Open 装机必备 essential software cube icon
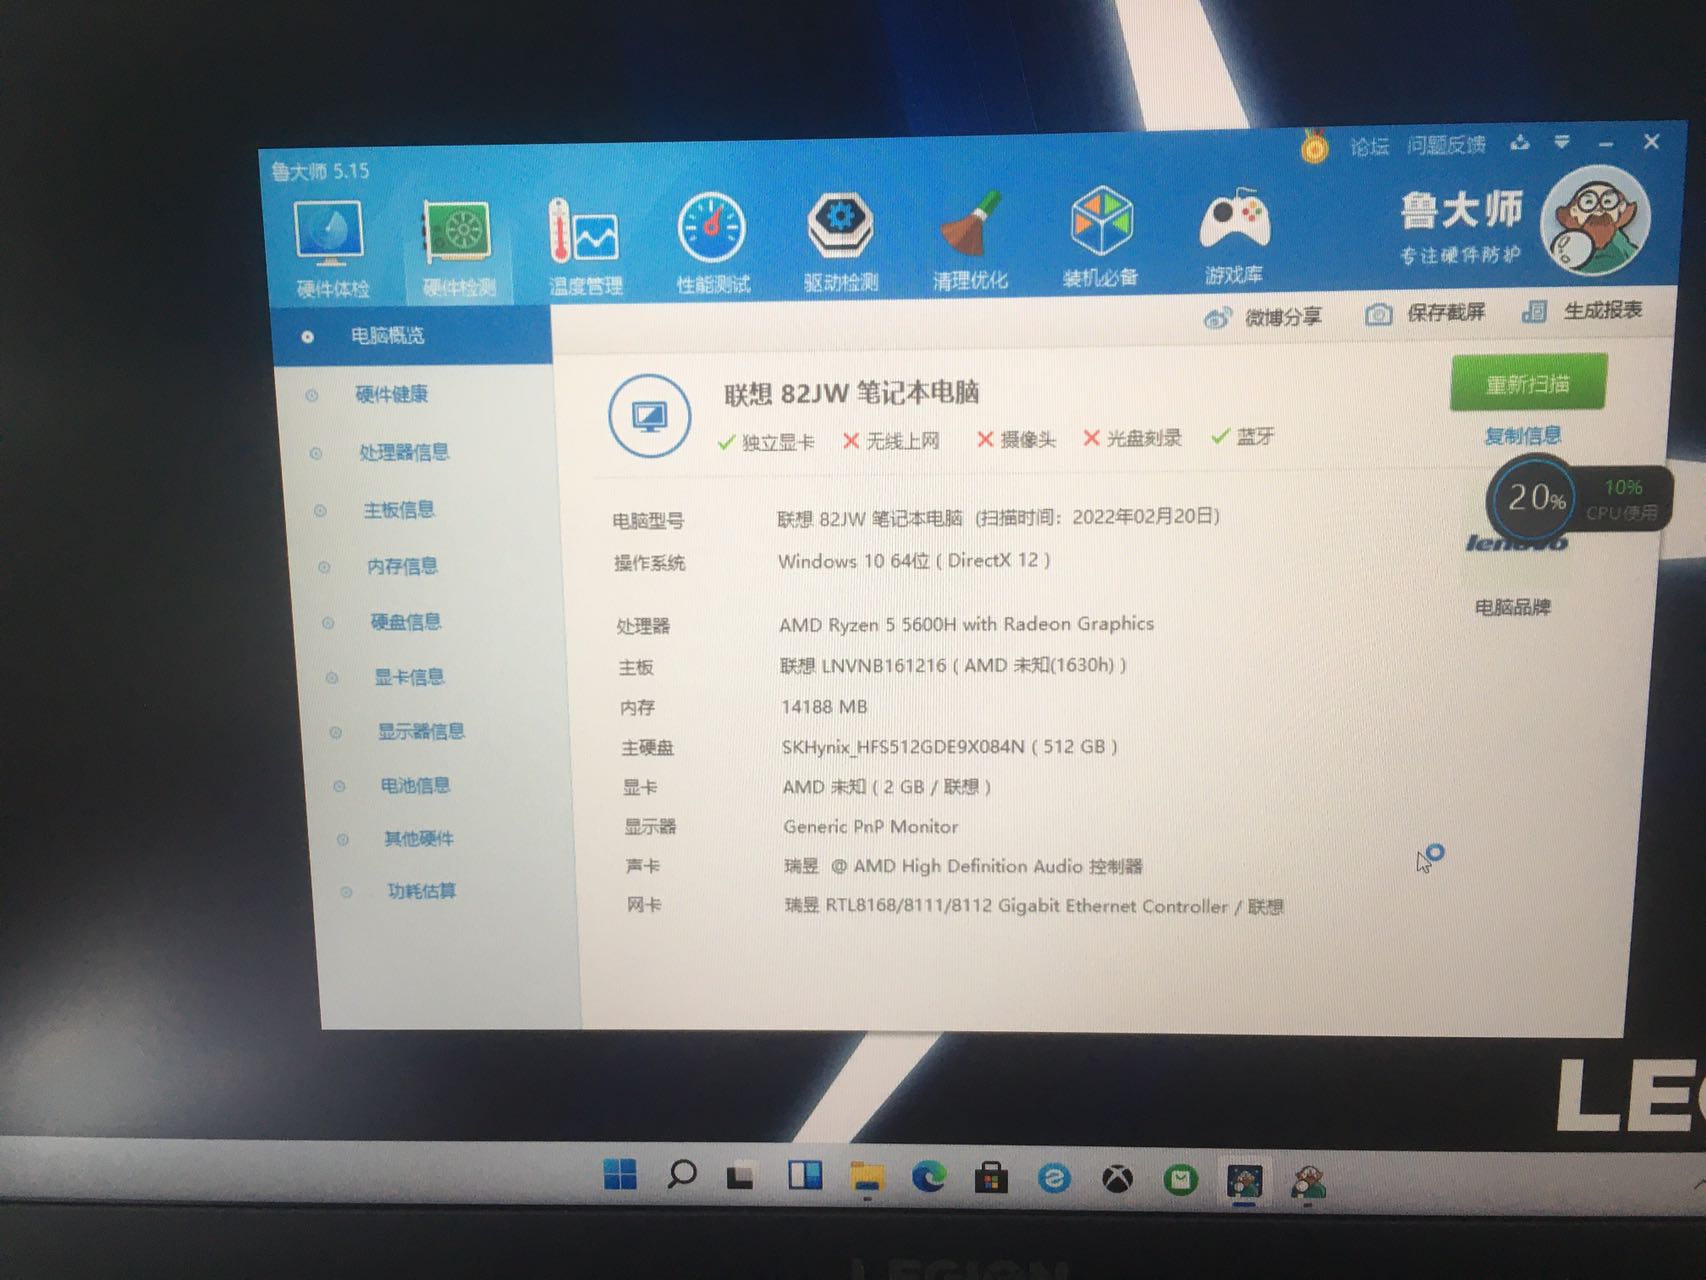 tap(1100, 238)
